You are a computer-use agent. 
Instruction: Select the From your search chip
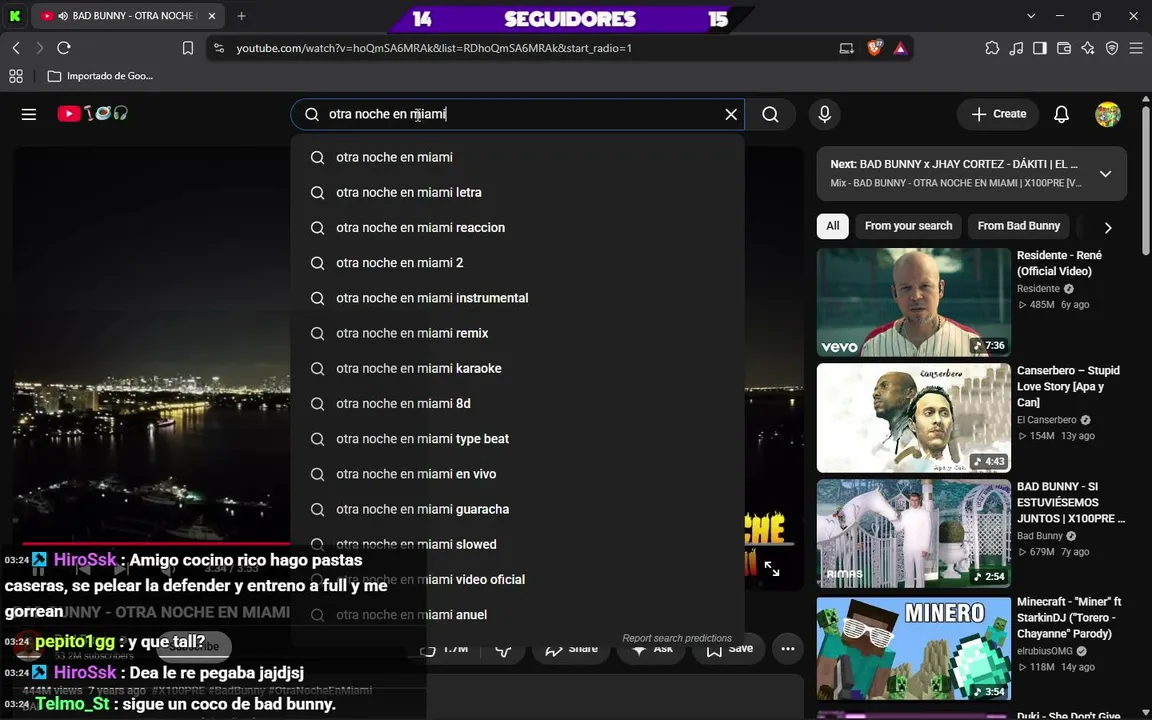click(x=908, y=226)
